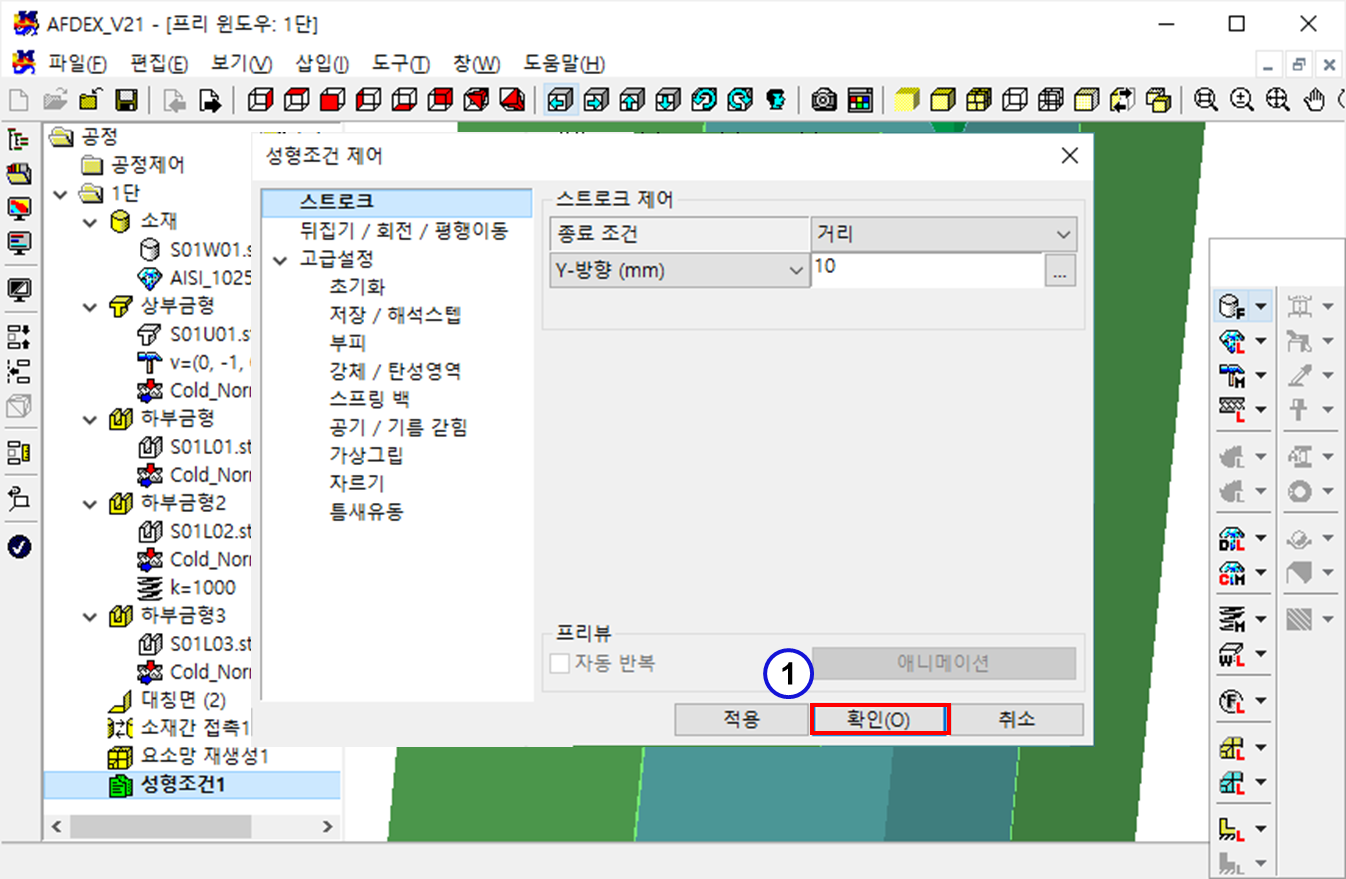Click the stroke distance input field
The image size is (1346, 879).
(926, 267)
